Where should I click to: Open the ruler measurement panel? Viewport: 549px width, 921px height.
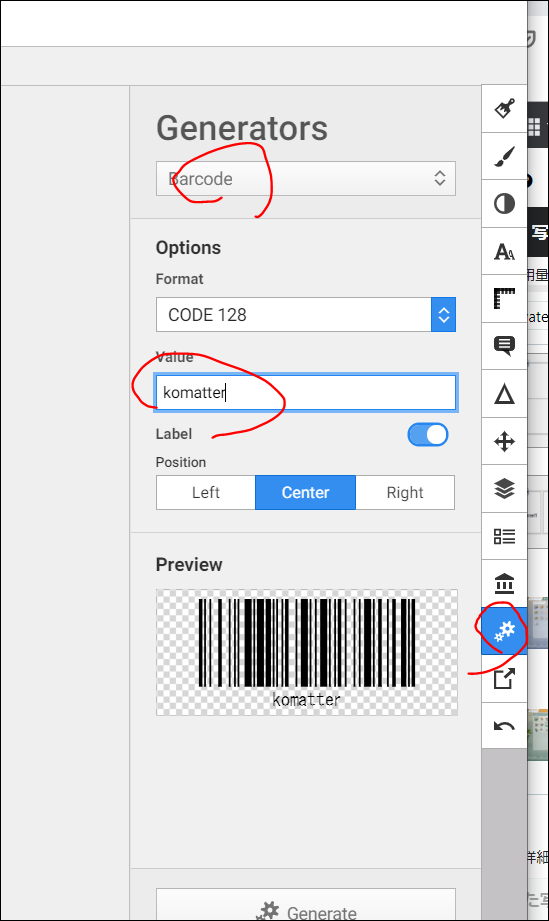[504, 299]
